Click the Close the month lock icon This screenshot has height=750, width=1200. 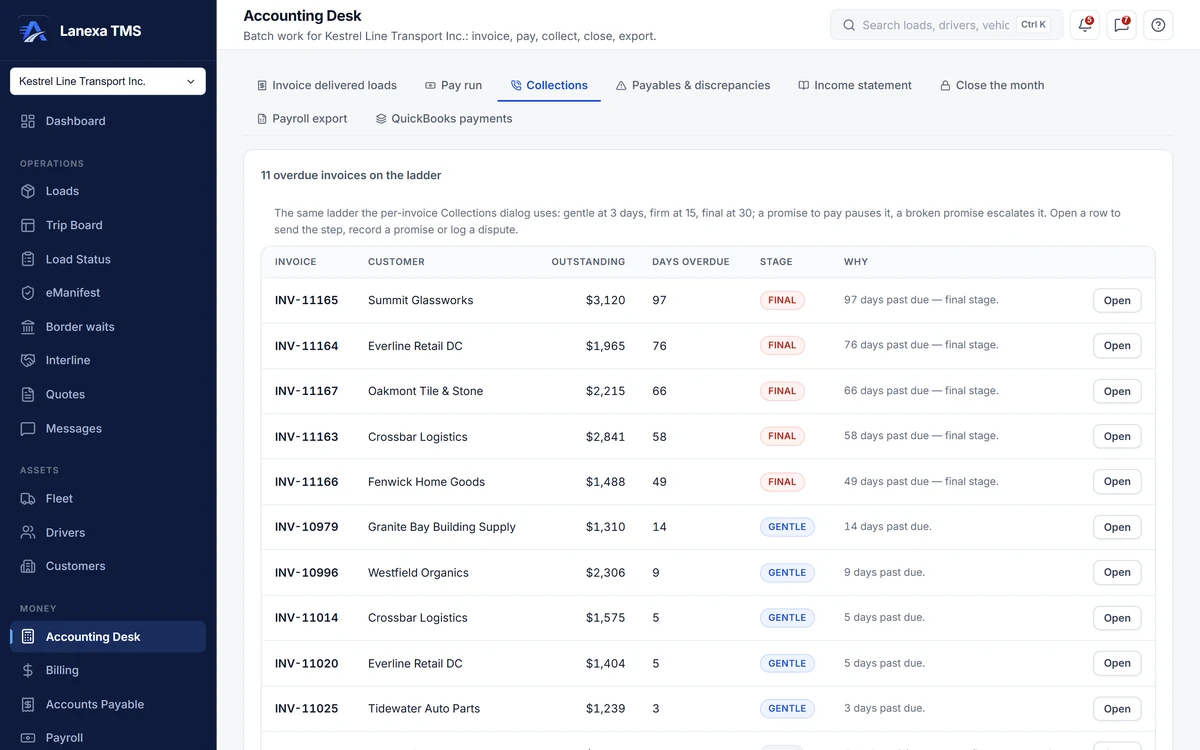(x=945, y=86)
